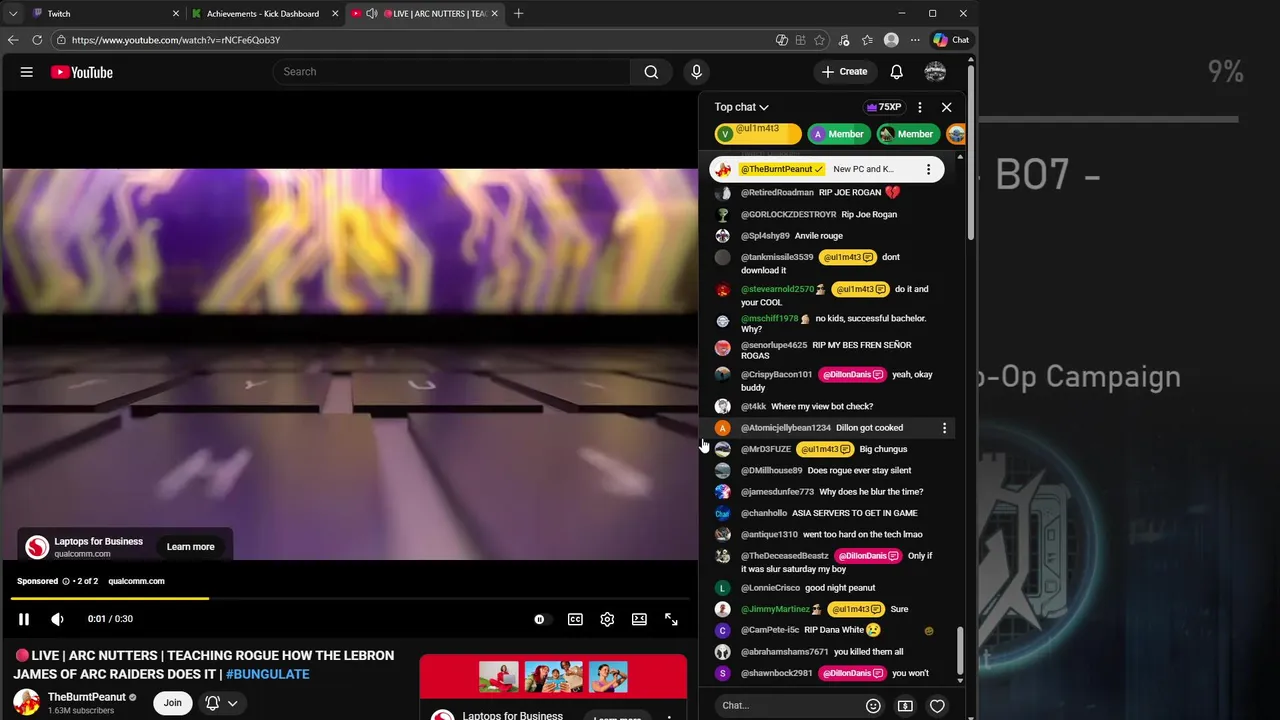Open browser profile avatar

(x=891, y=40)
